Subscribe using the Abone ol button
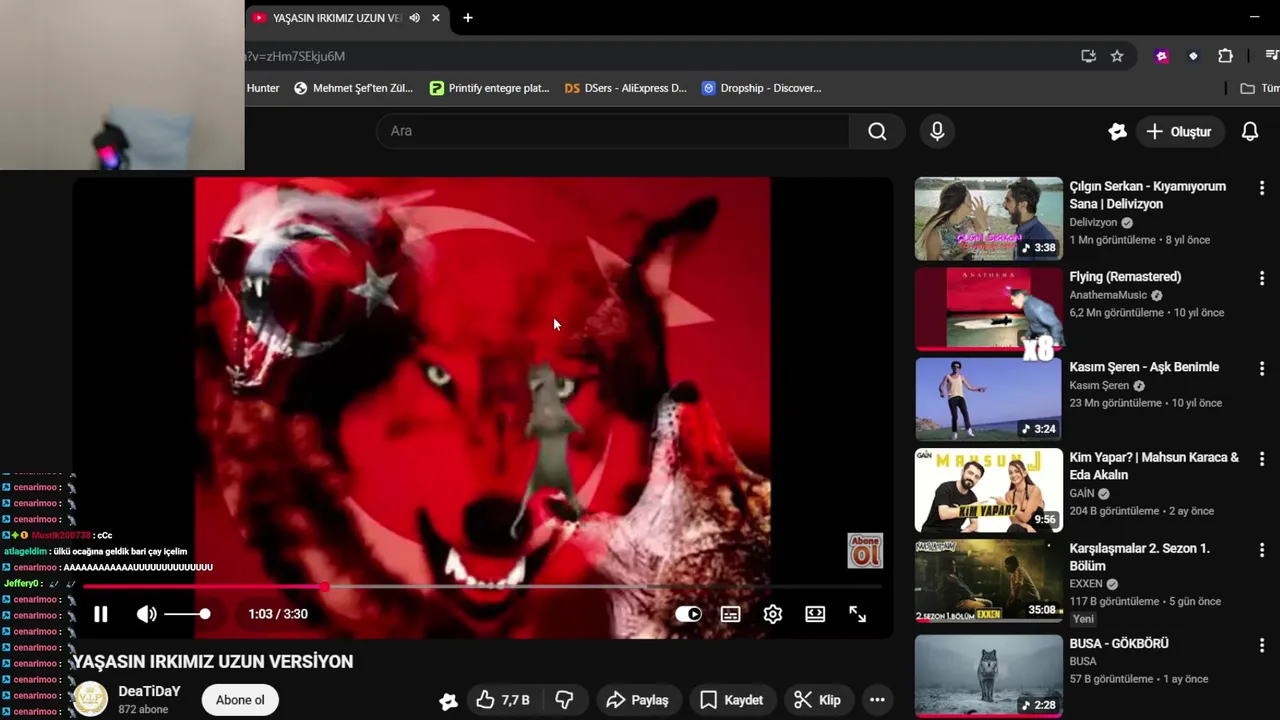The width and height of the screenshot is (1280, 720). tap(240, 700)
